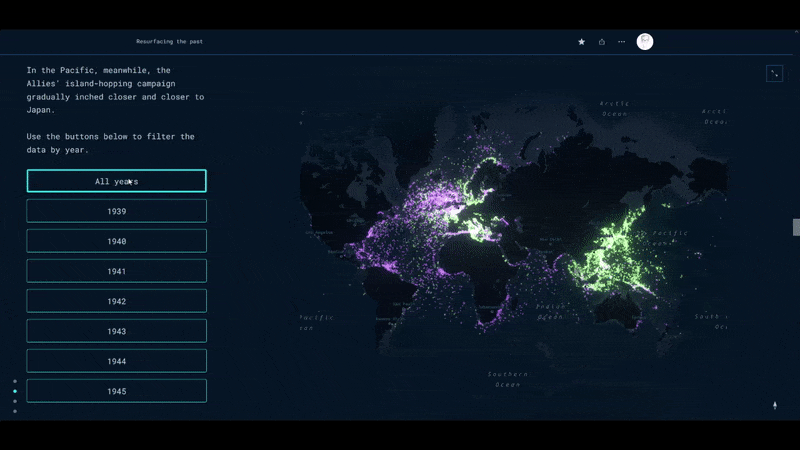Screen dimensions: 800x450
Task: Click the Indian Ocean map label
Action: pos(551,311)
